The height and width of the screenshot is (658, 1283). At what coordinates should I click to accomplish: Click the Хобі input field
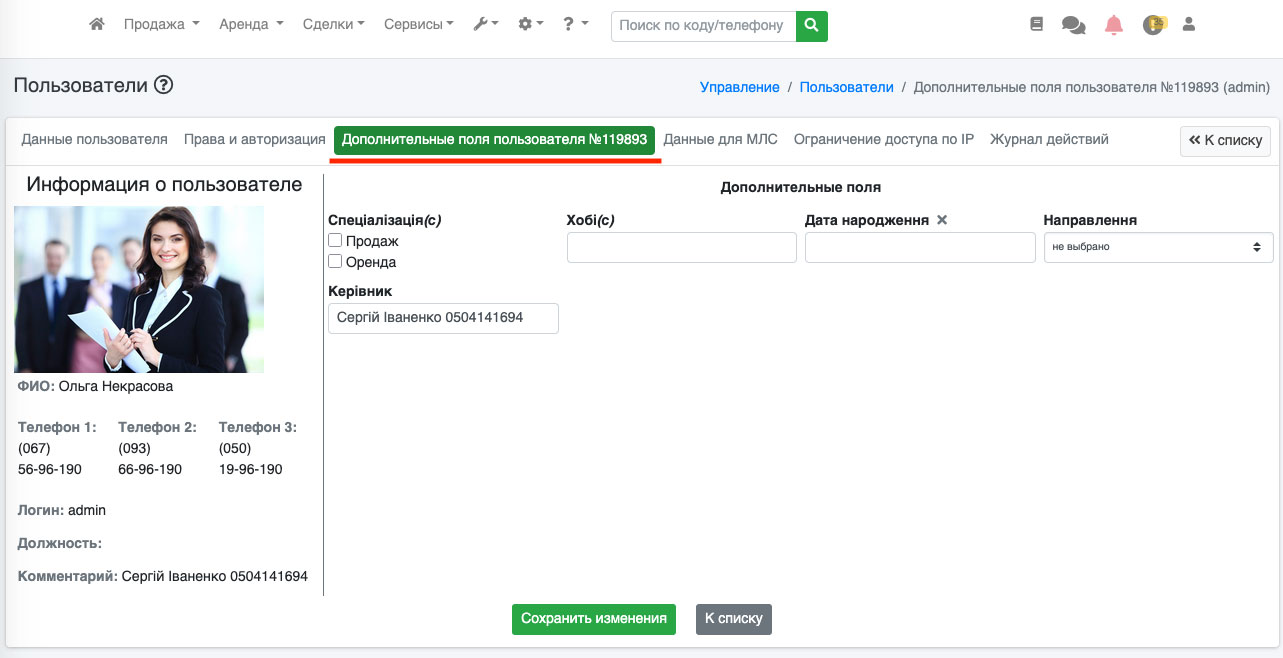click(682, 247)
